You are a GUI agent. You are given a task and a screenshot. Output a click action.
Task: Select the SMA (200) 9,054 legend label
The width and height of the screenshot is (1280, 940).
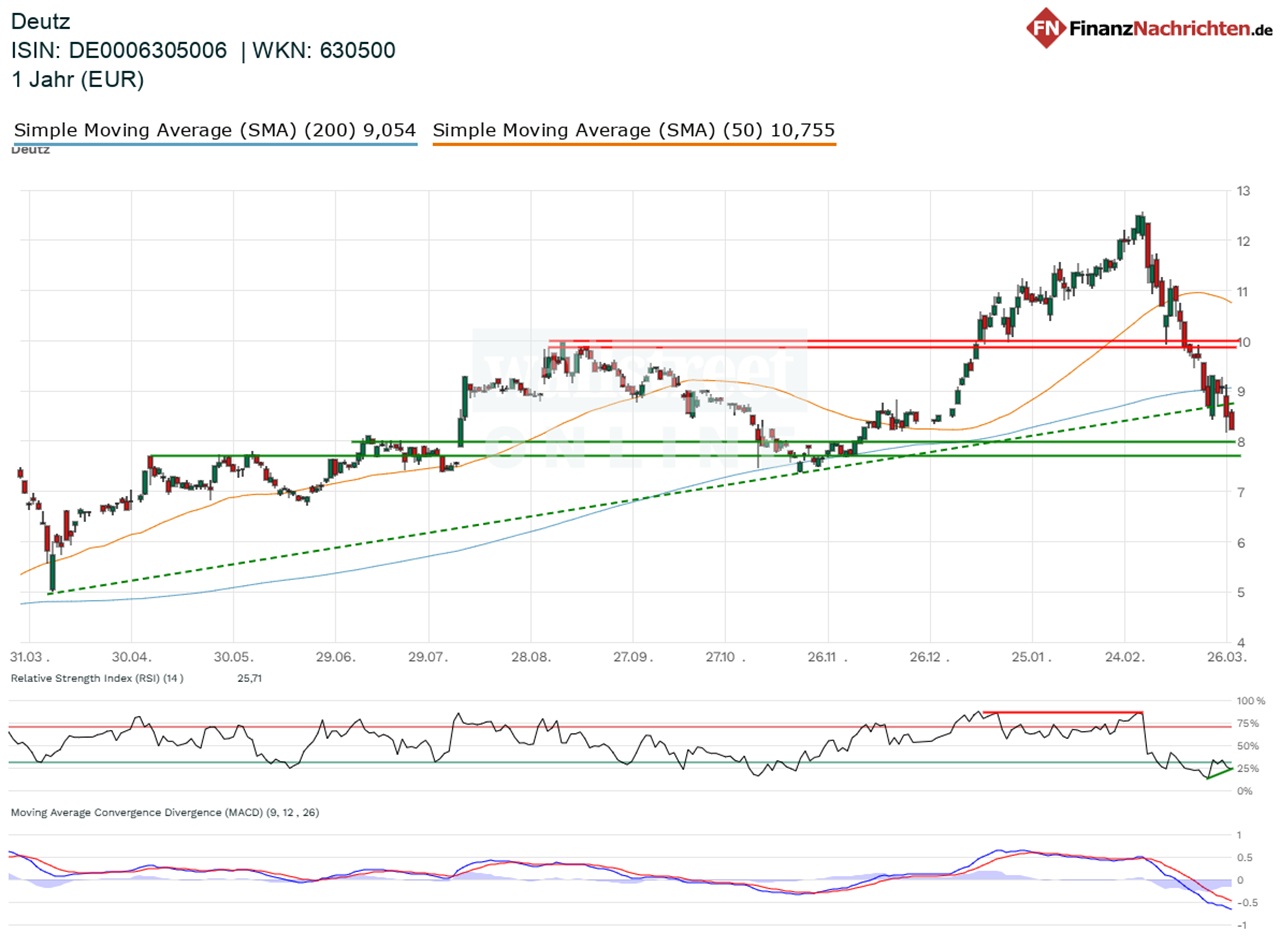[x=215, y=130]
